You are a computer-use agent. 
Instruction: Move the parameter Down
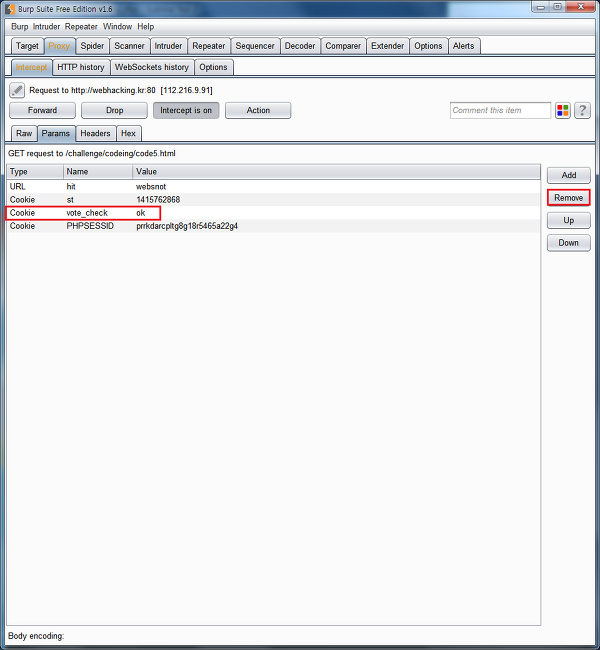point(568,243)
